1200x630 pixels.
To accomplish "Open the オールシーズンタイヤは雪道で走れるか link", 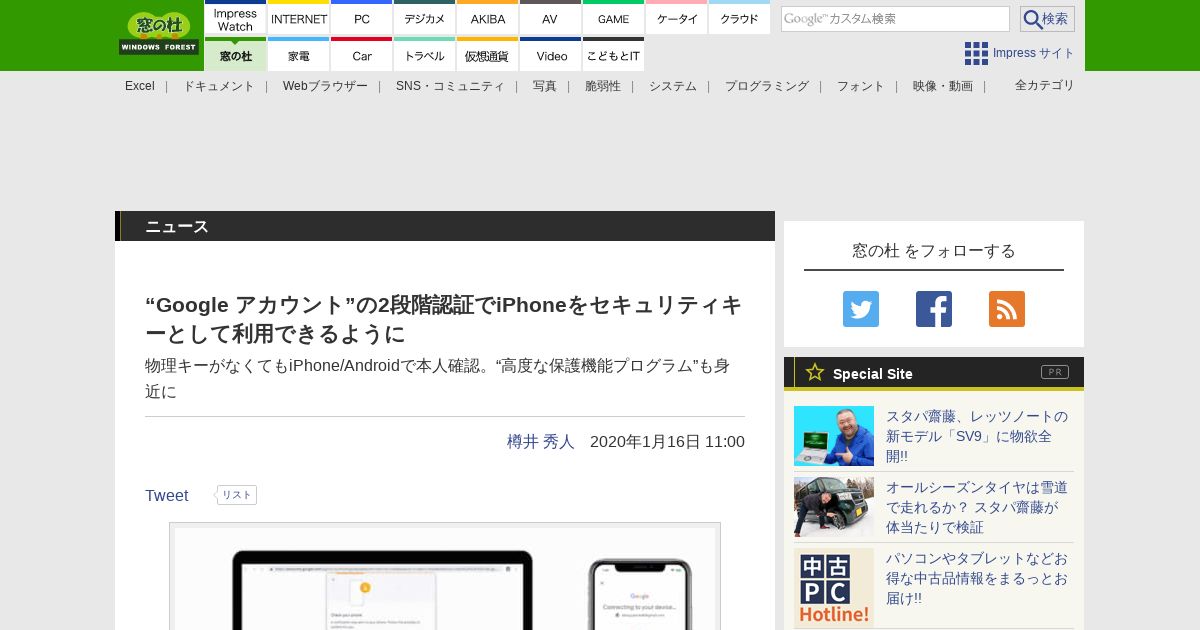I will (977, 507).
